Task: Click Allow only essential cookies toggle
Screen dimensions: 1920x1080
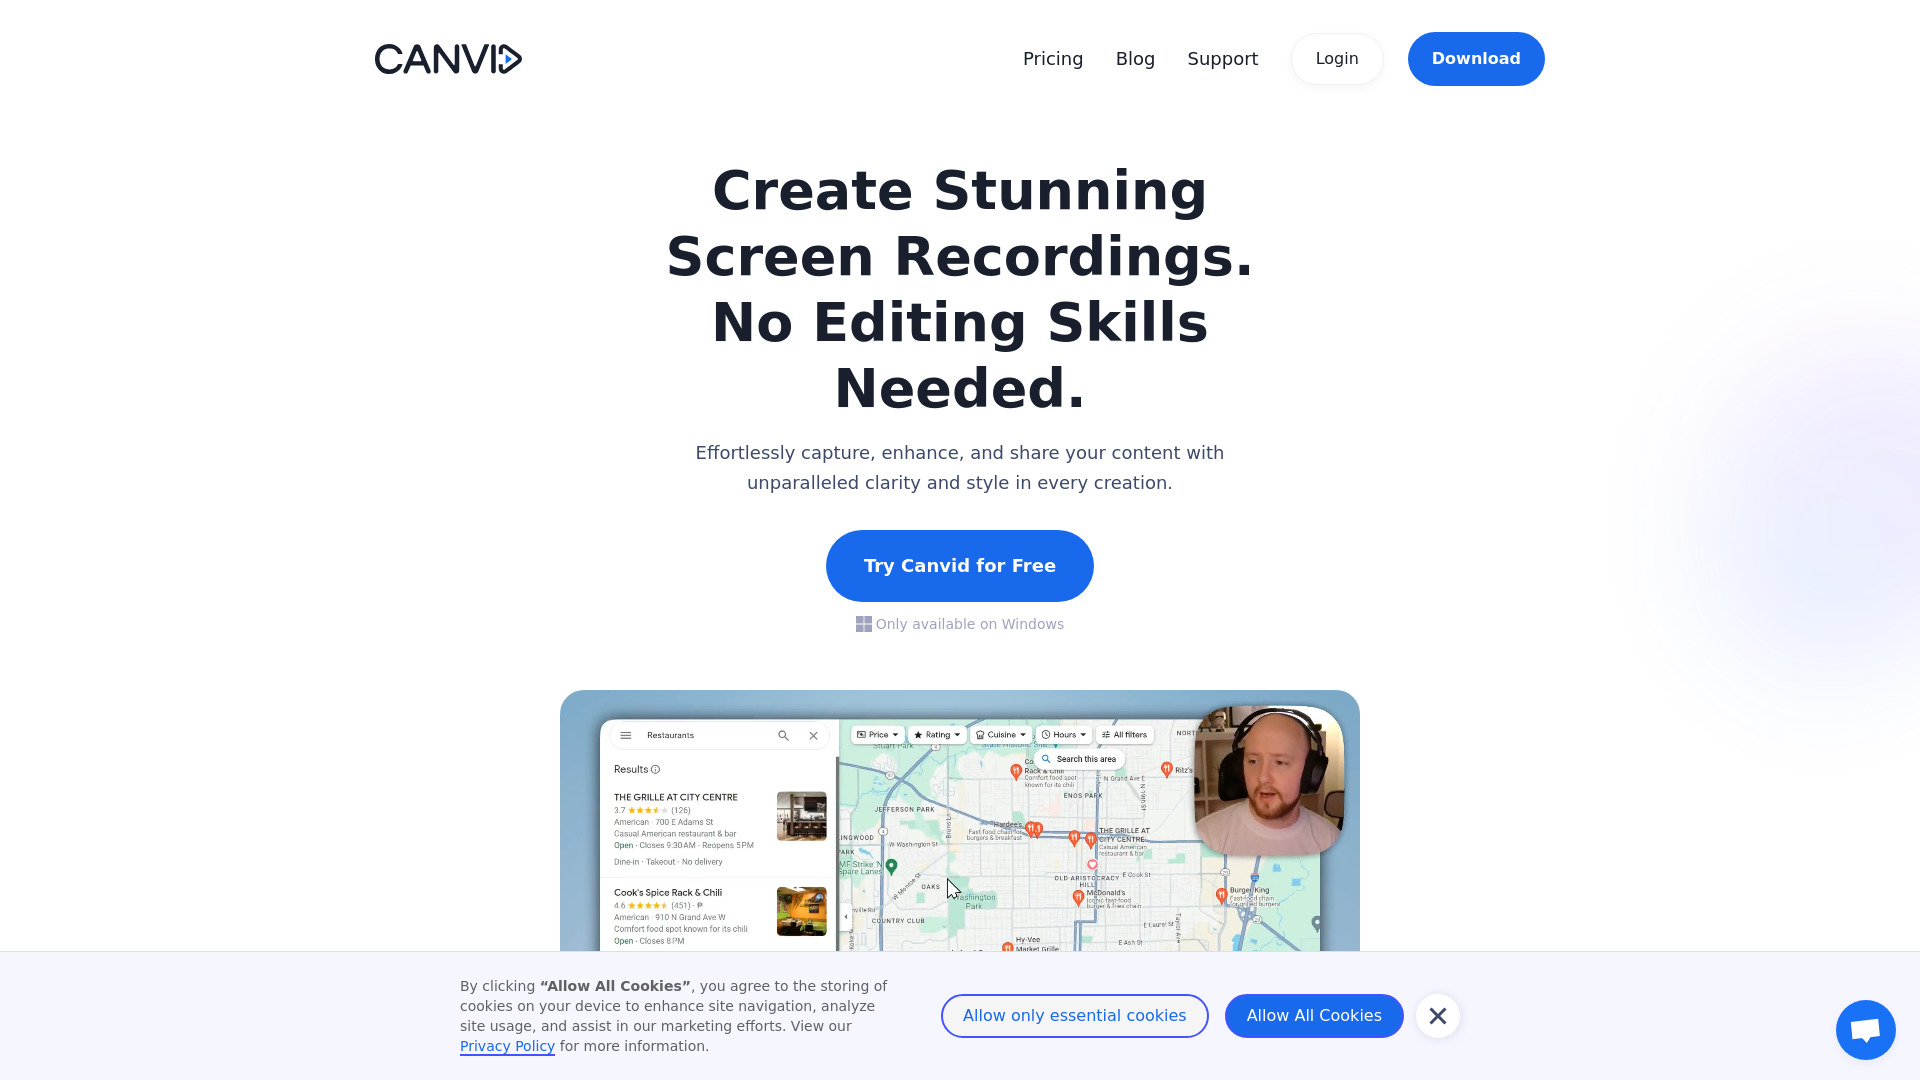Action: [x=1075, y=1015]
